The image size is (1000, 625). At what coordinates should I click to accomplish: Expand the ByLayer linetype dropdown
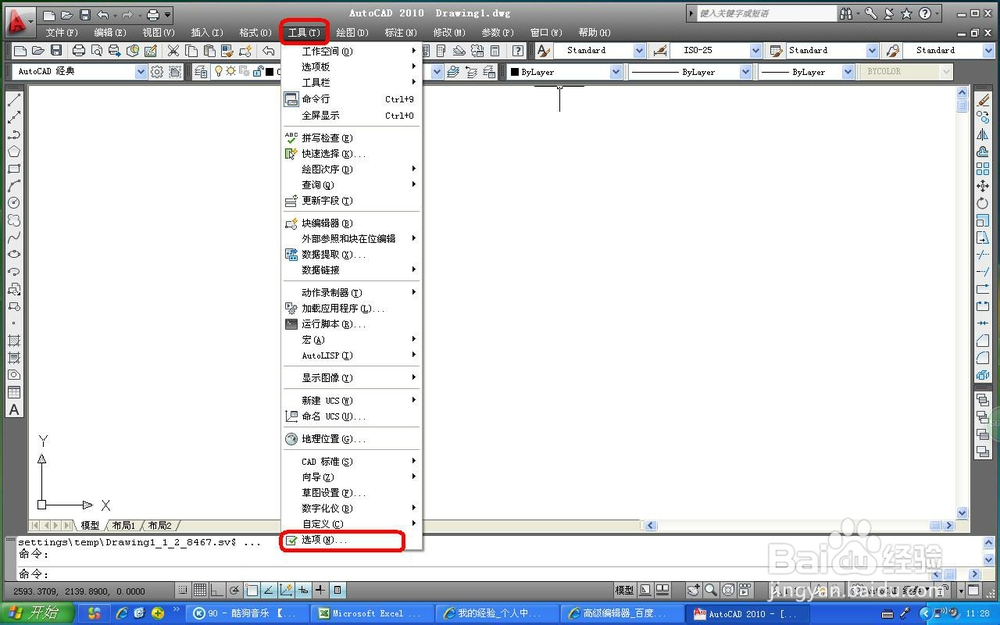(746, 72)
